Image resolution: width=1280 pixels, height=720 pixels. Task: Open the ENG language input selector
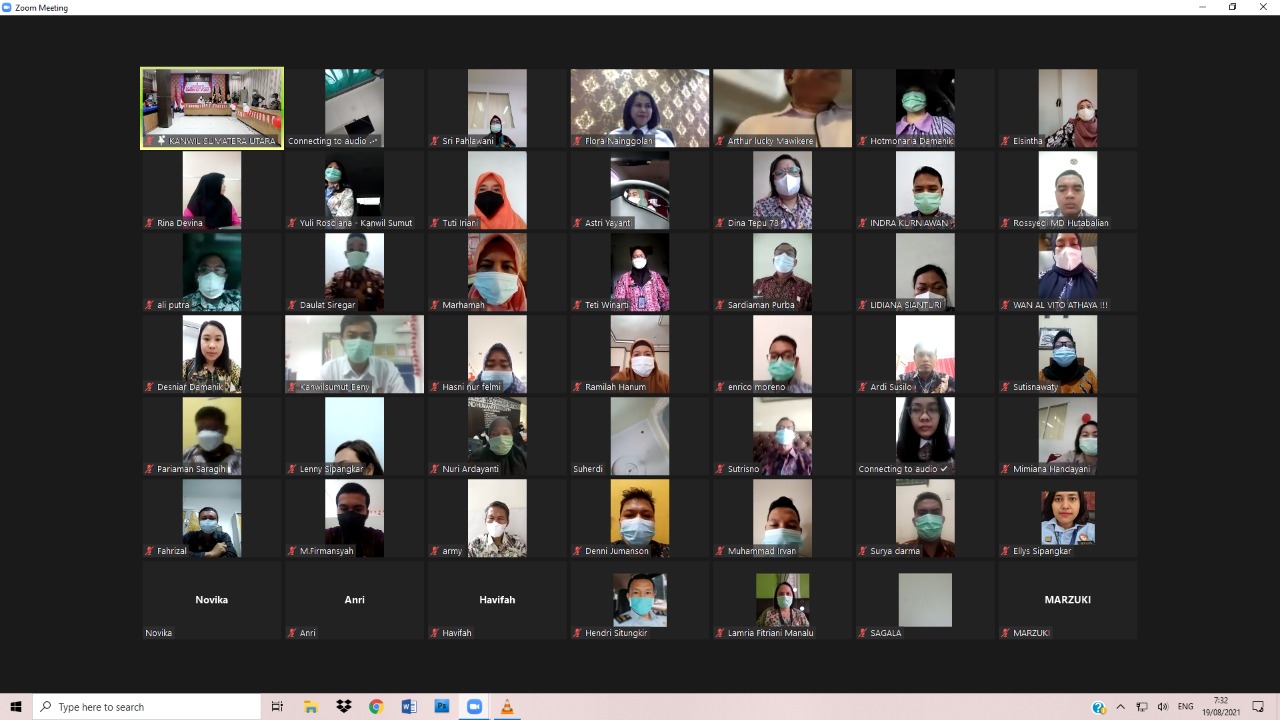[1186, 707]
